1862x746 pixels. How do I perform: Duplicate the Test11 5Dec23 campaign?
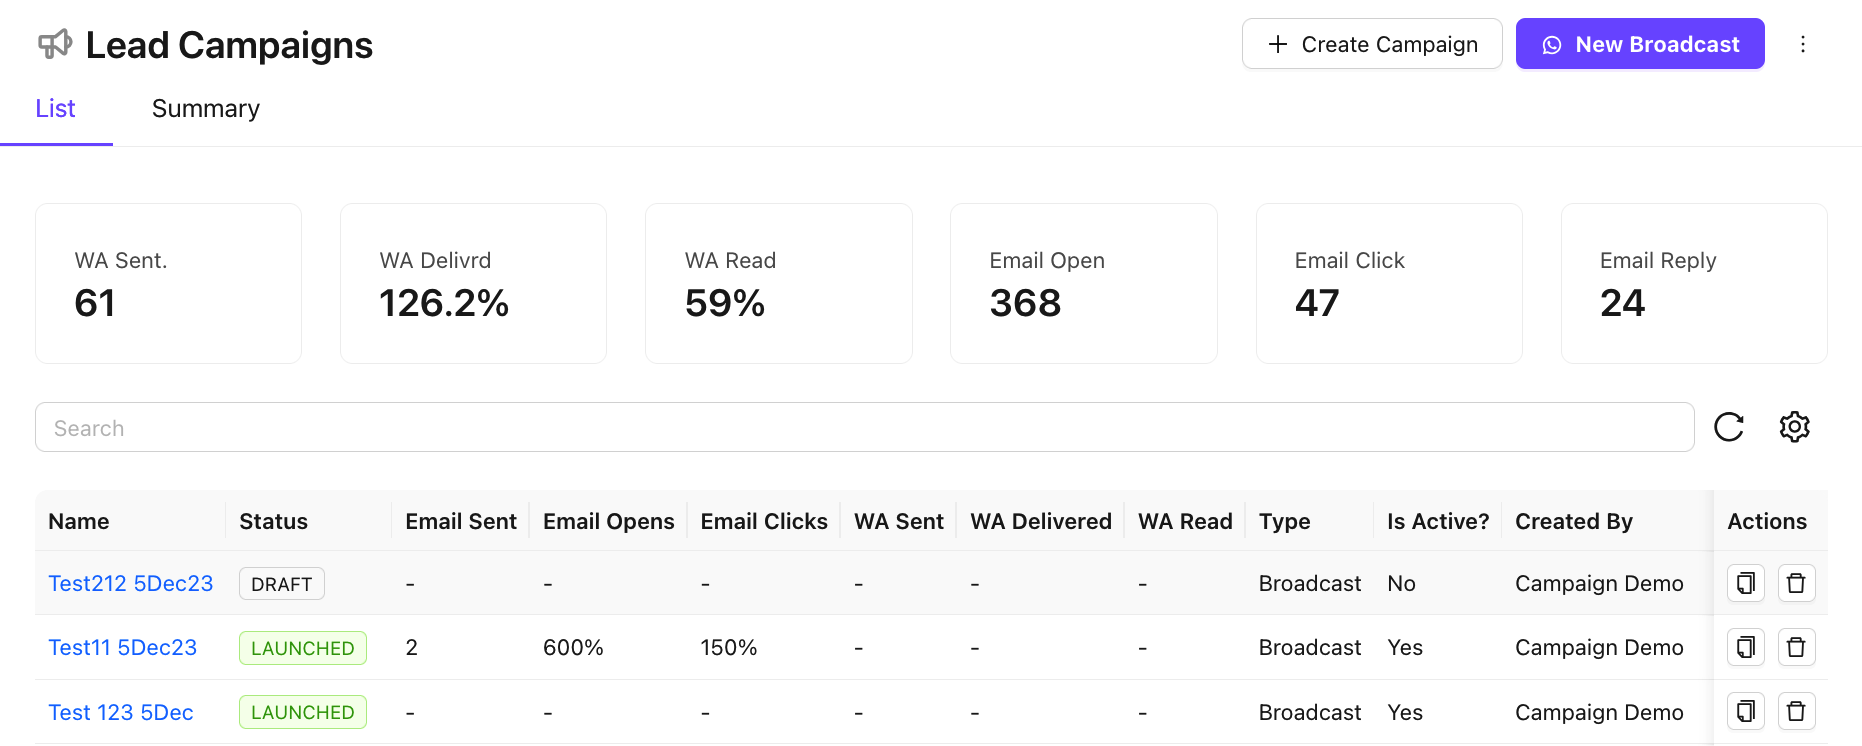[1746, 647]
